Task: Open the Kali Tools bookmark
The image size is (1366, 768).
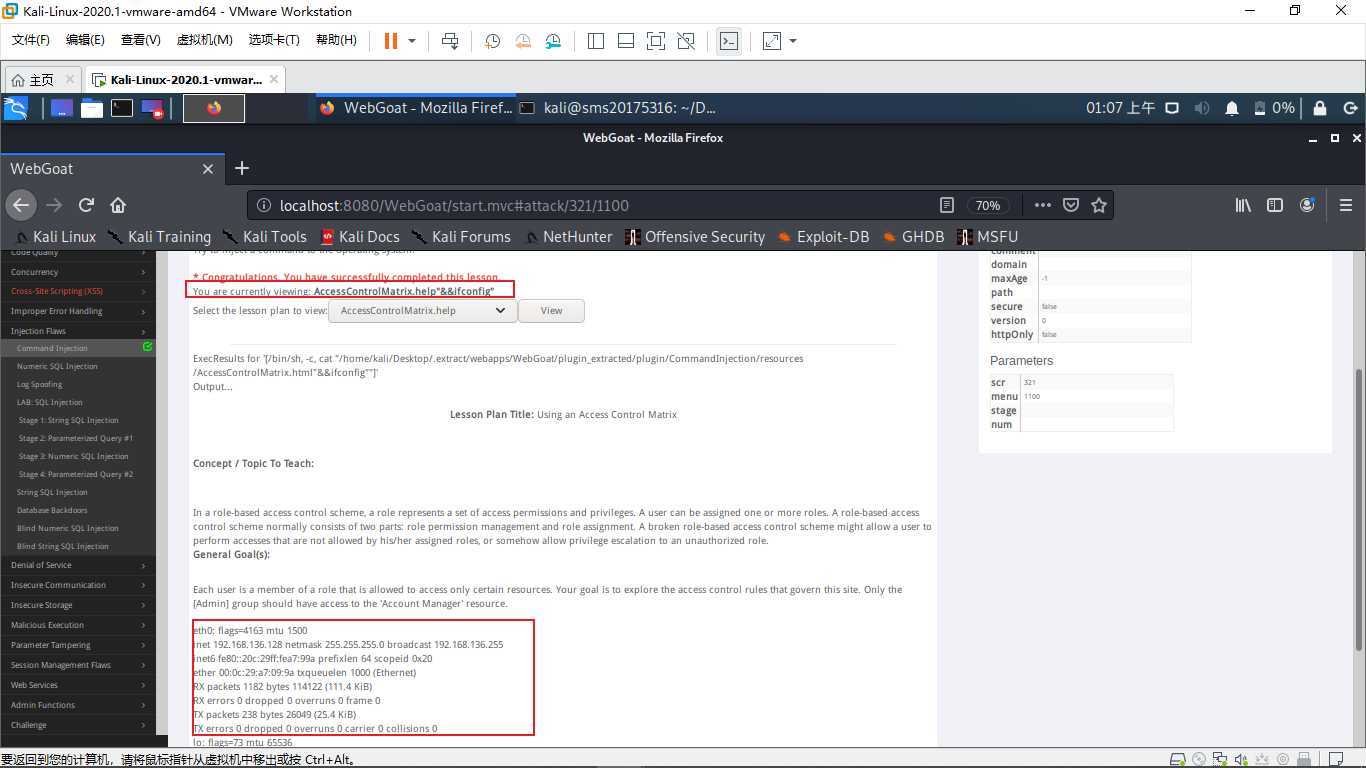Action: pos(264,237)
